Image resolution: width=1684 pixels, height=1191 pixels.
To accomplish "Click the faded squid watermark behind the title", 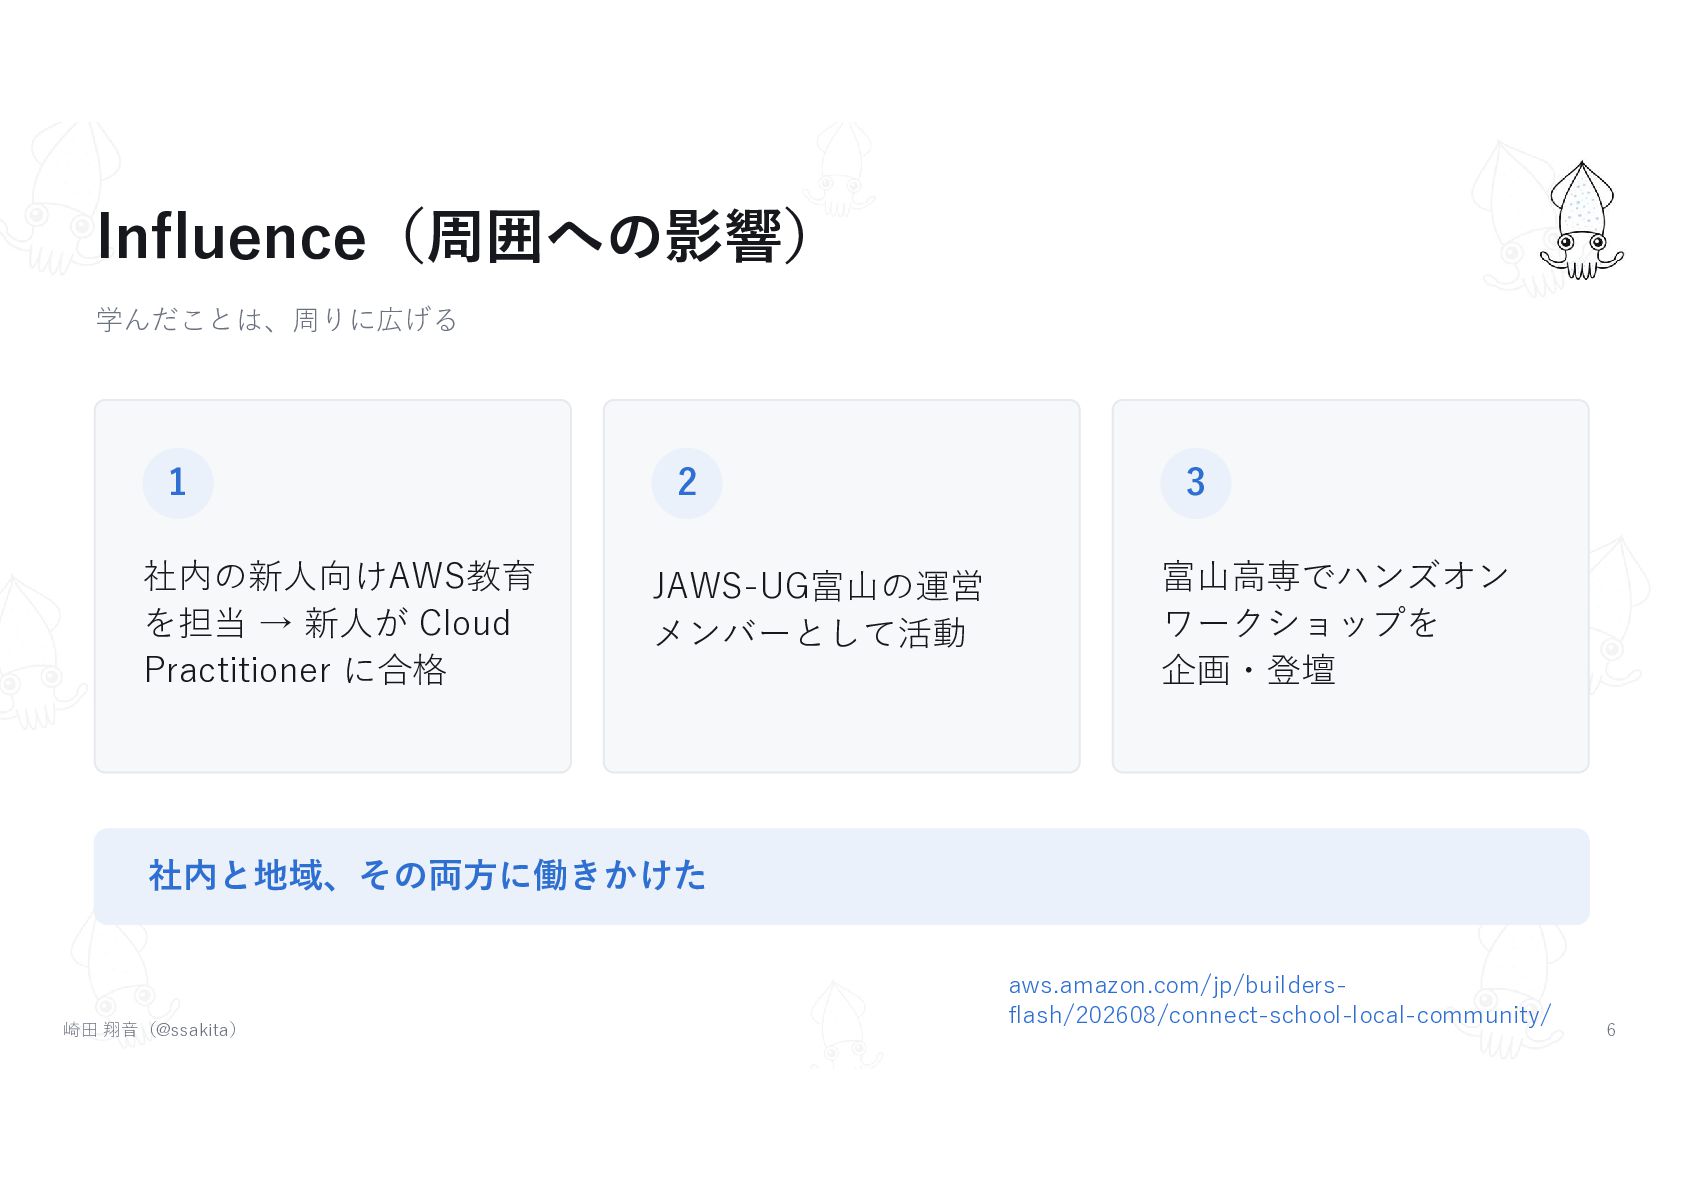I will tap(60, 195).
